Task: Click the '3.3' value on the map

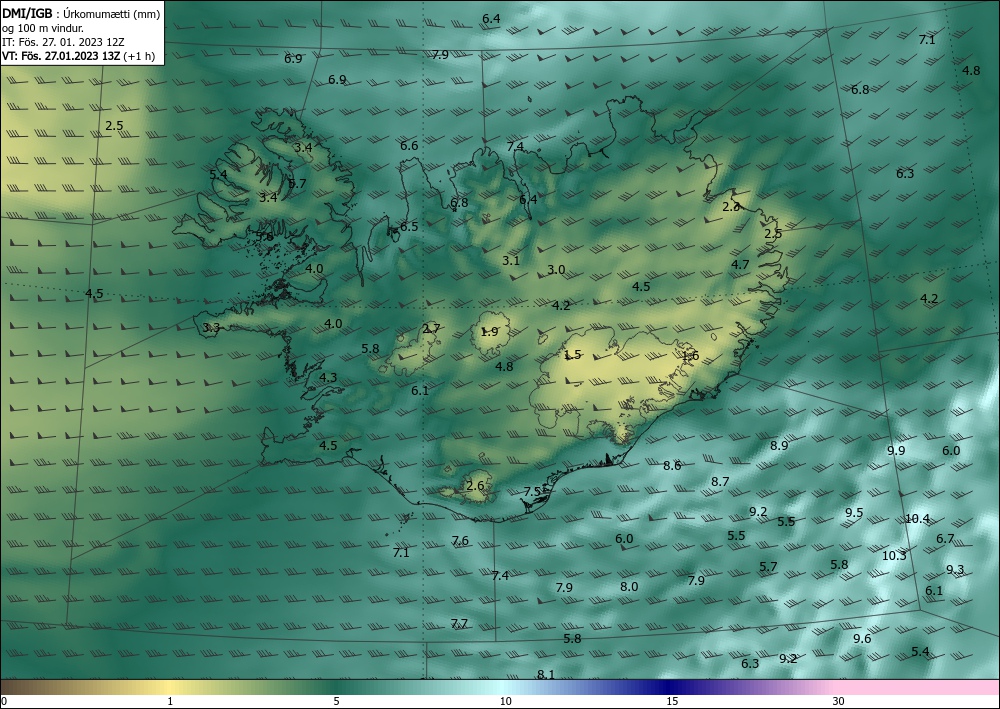Action: pos(211,328)
